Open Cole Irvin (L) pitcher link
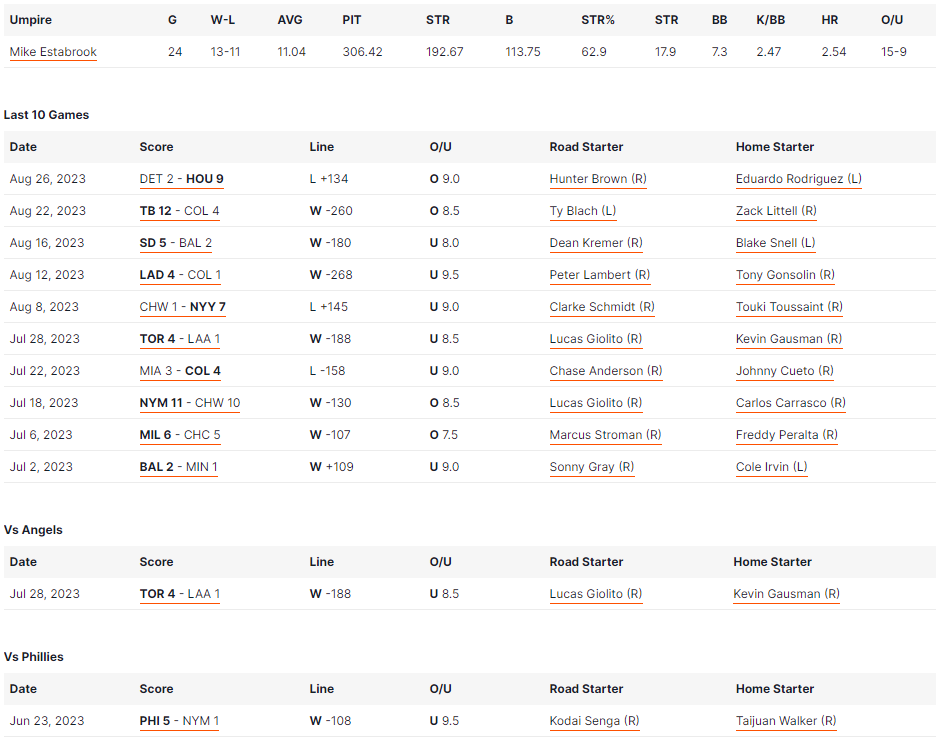Screen dimensions: 940x737 (x=772, y=467)
